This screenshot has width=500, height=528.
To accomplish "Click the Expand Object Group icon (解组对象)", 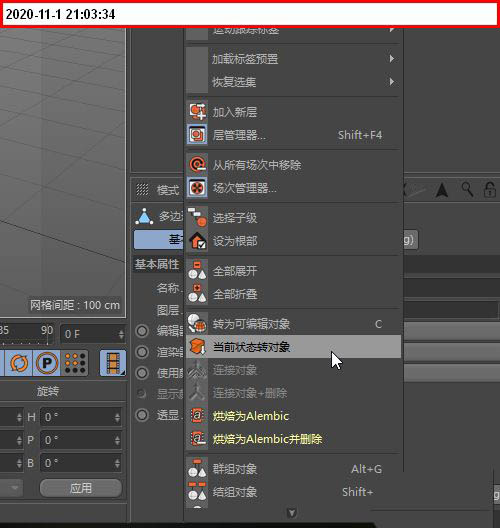I will coord(197,492).
